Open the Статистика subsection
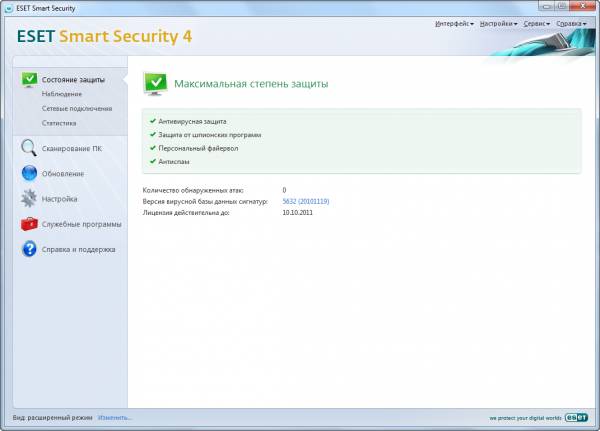The width and height of the screenshot is (600, 431). (x=59, y=123)
